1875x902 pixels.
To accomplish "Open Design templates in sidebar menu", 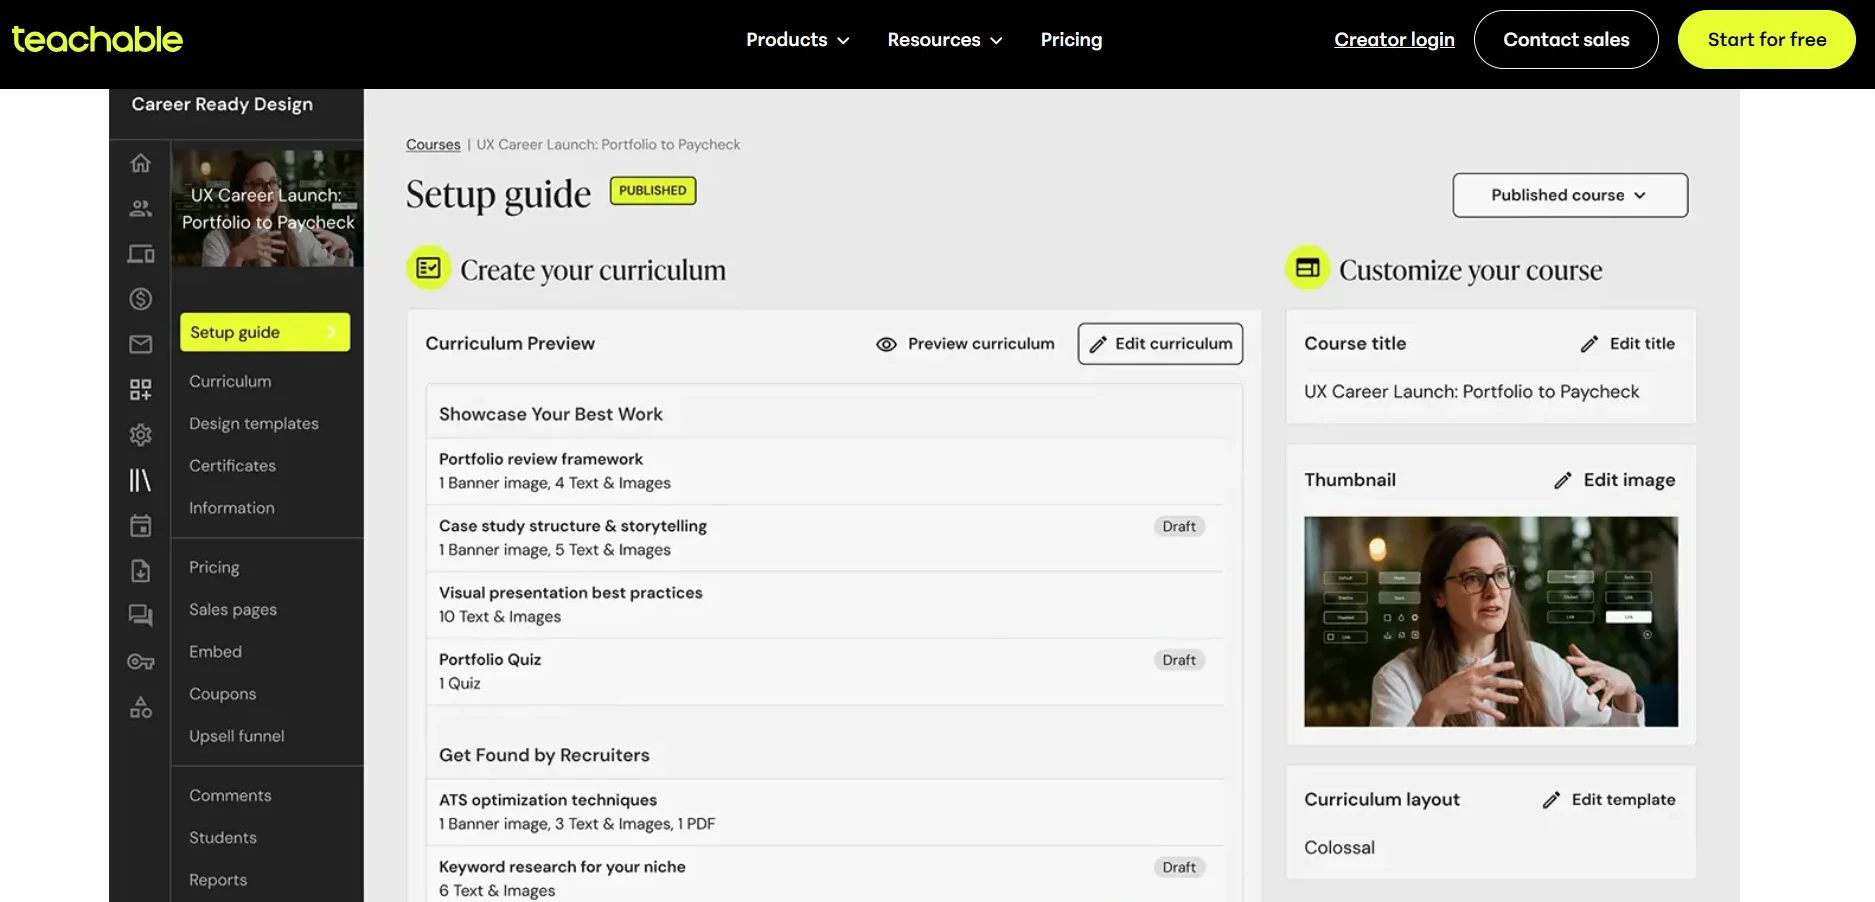I will (254, 424).
